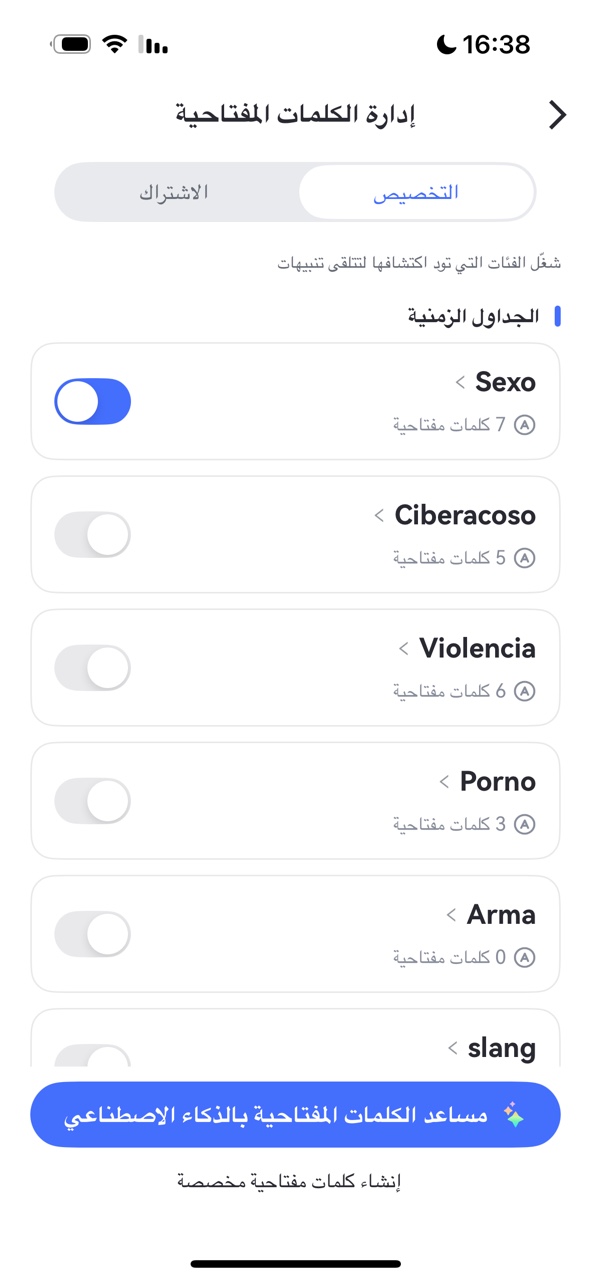The width and height of the screenshot is (591, 1280).
Task: Disable the Sexo category toggle
Action: (x=92, y=401)
